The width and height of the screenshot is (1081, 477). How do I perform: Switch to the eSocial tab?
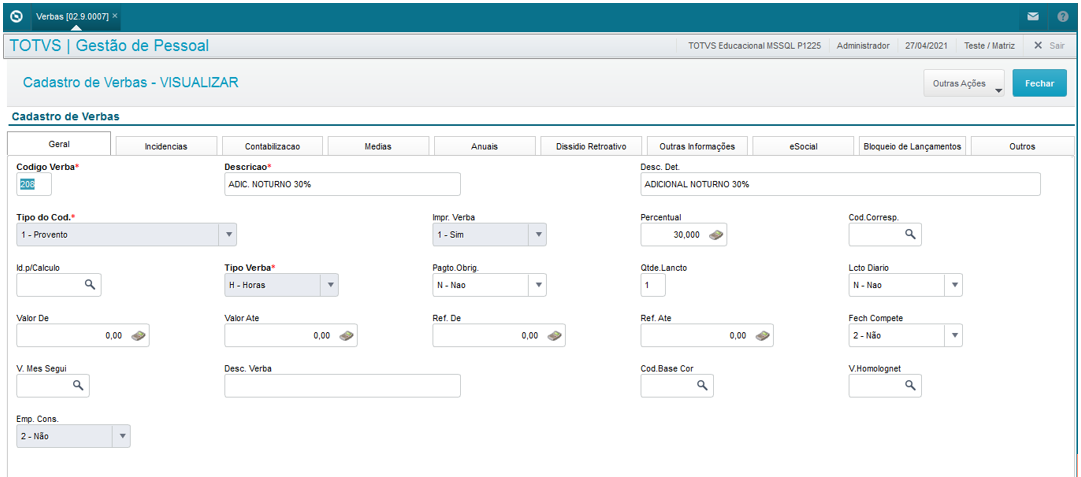coord(803,146)
